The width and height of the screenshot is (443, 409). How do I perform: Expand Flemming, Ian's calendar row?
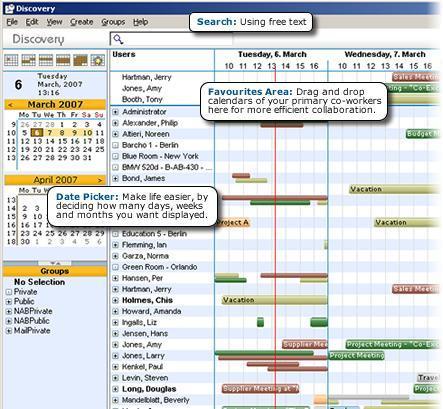(x=115, y=245)
